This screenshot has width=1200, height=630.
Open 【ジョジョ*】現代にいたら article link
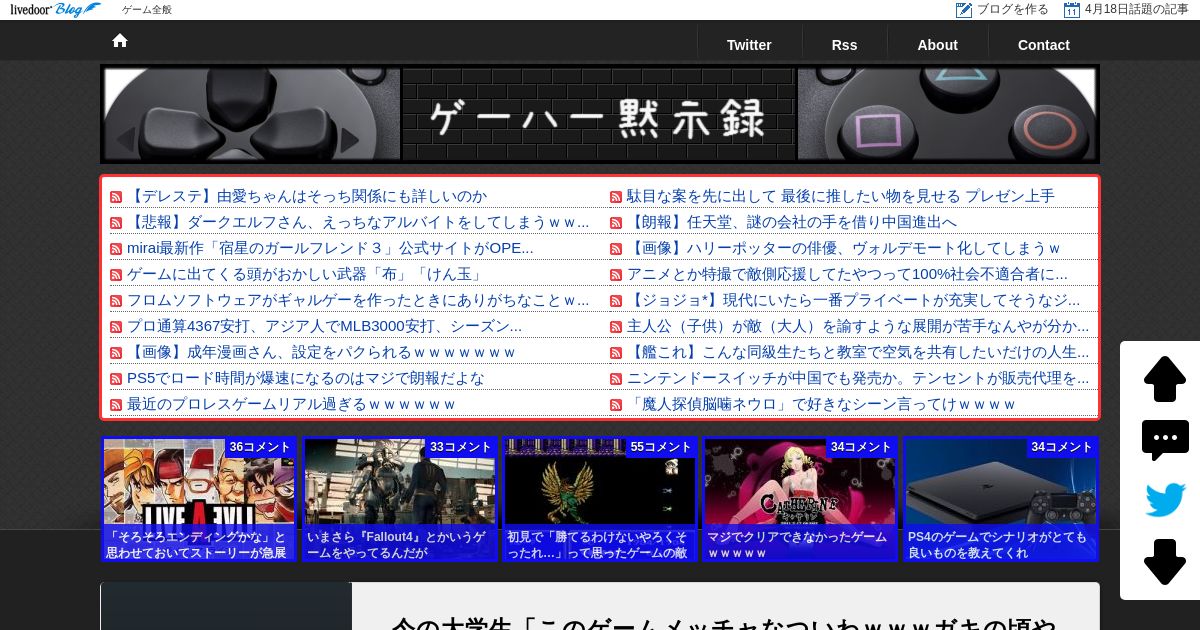point(854,300)
